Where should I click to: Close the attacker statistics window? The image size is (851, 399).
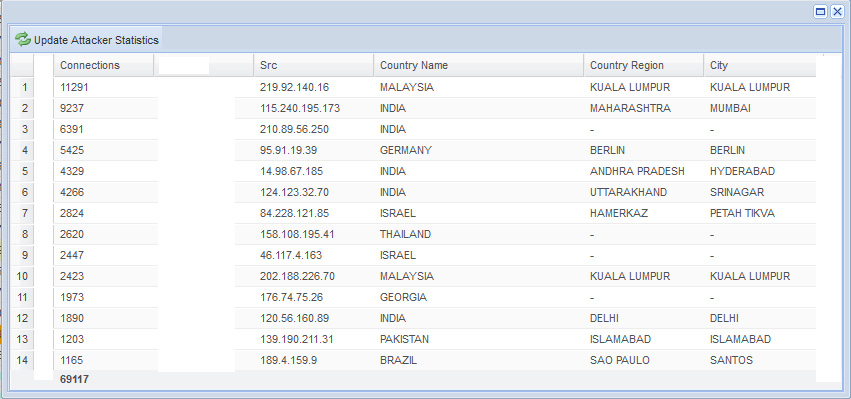(837, 12)
